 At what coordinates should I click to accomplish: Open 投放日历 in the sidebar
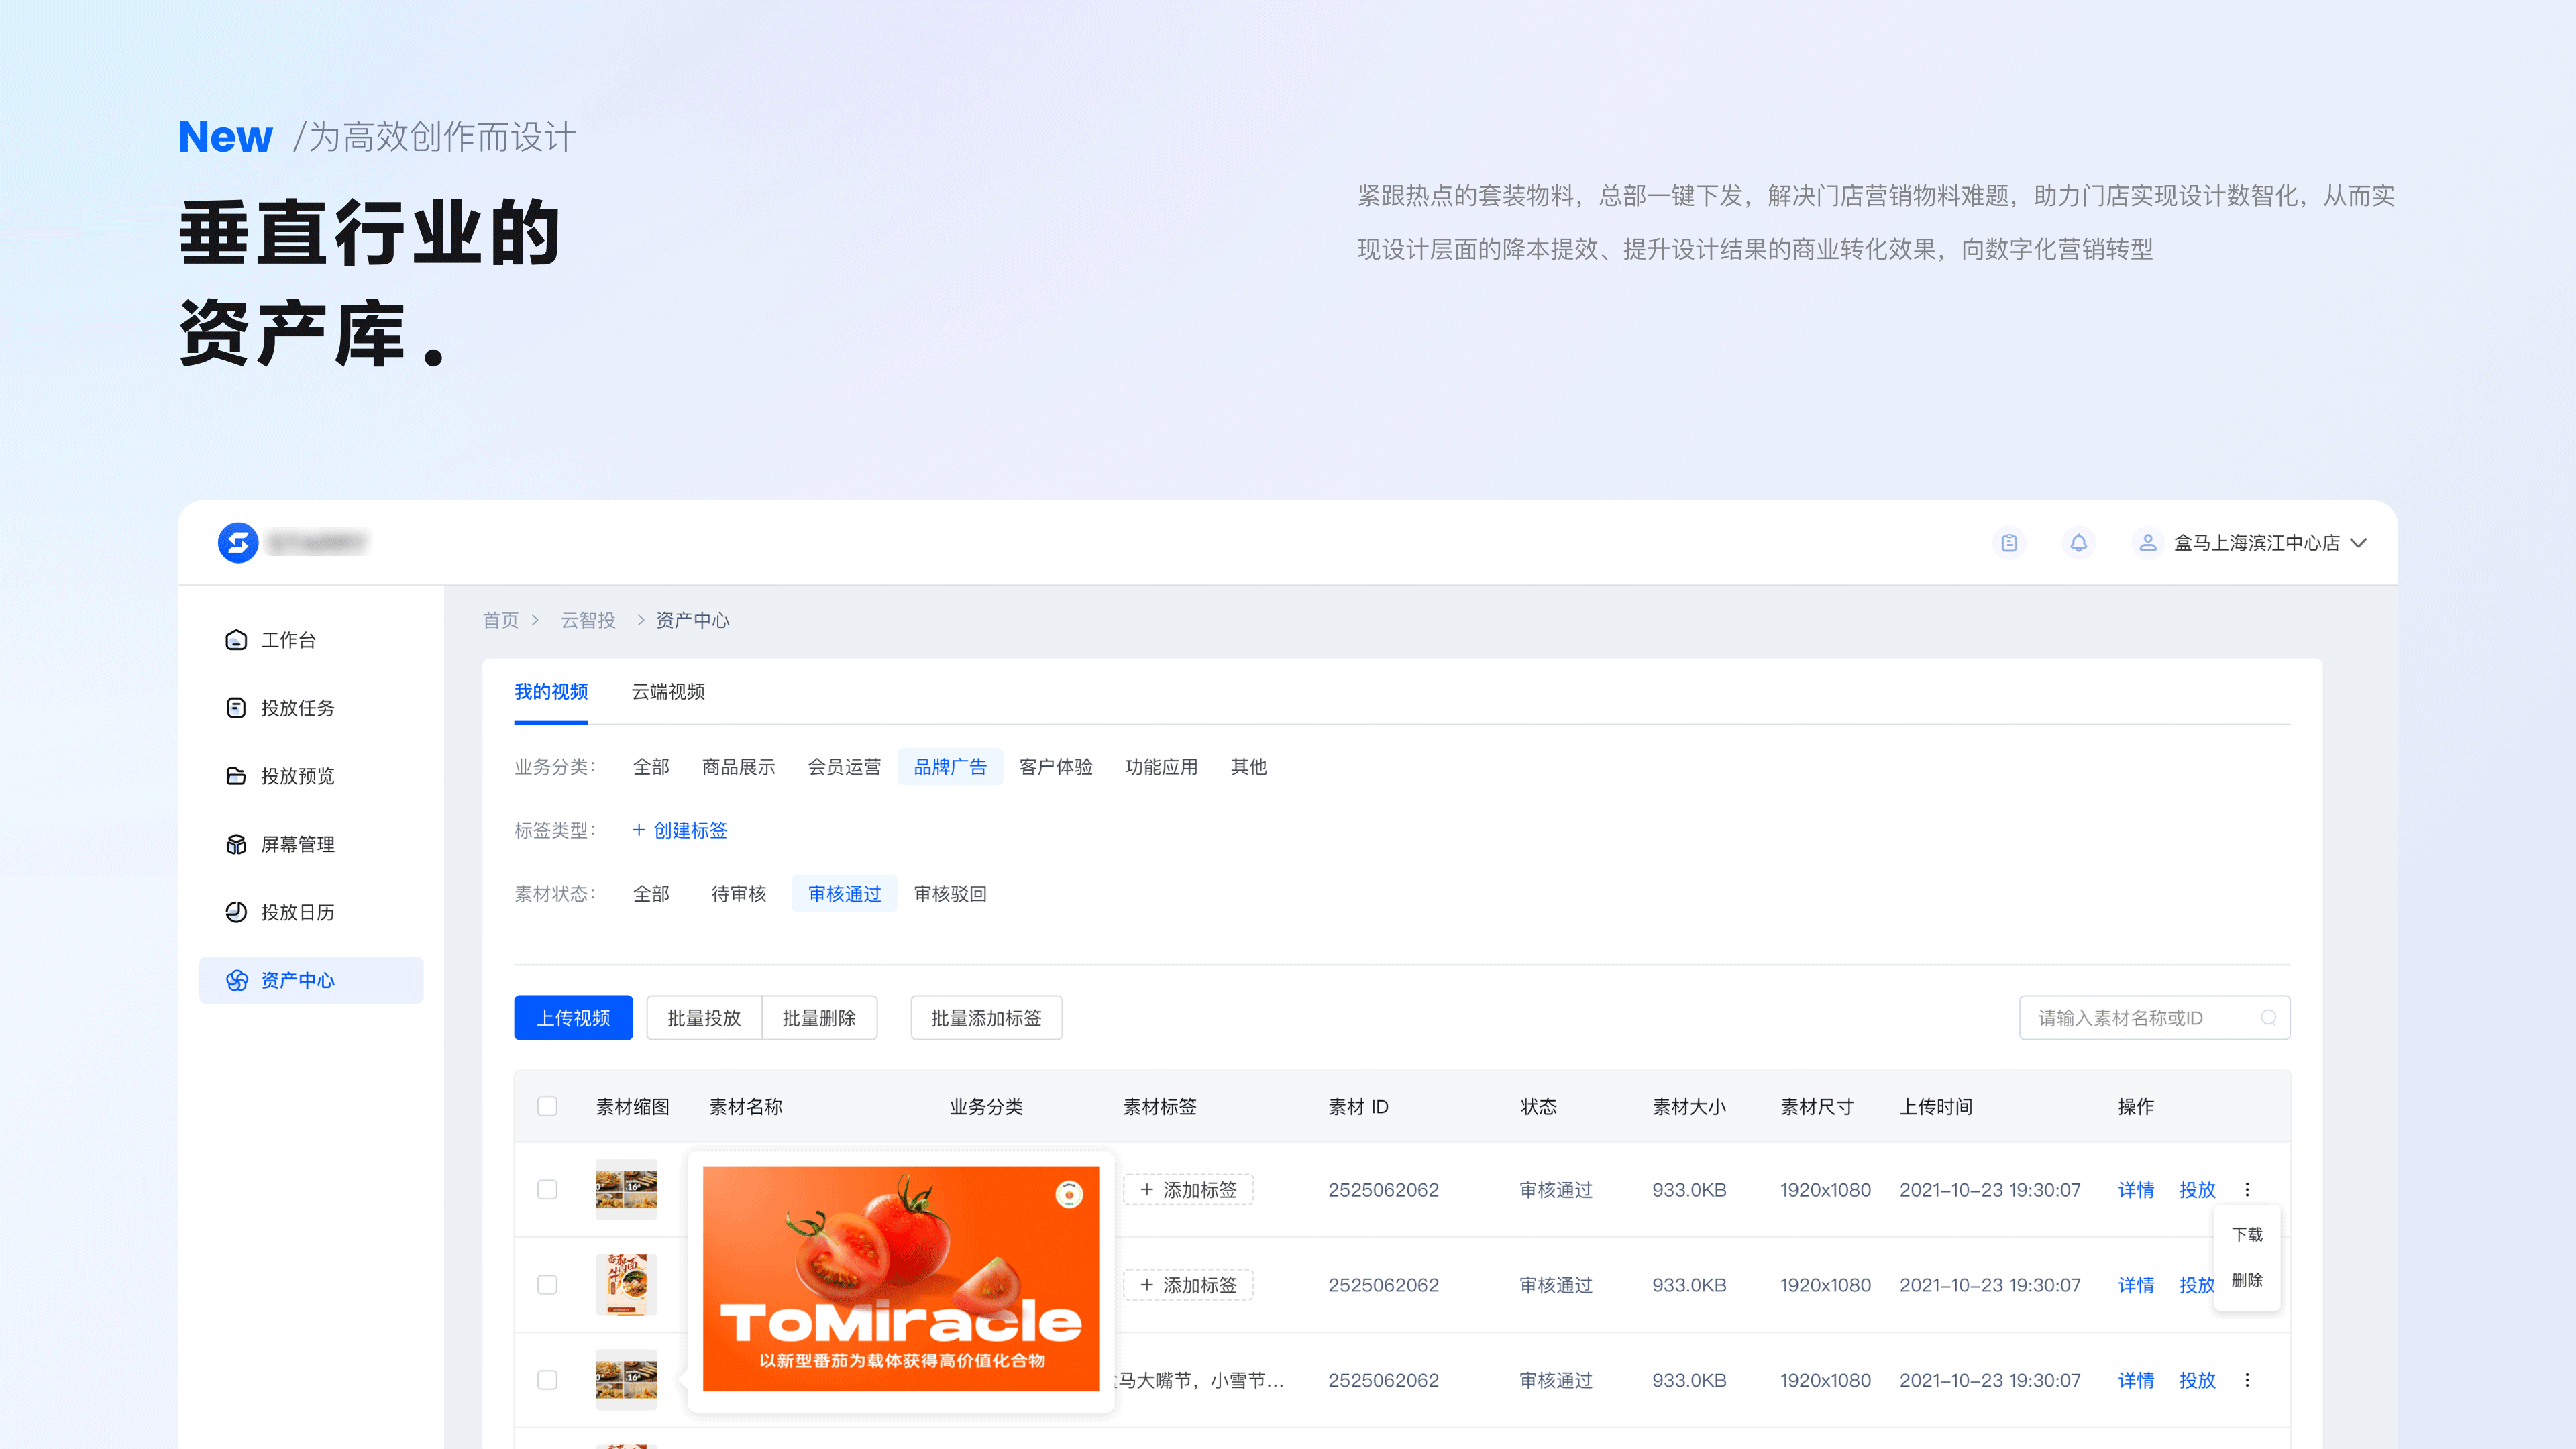(311, 912)
